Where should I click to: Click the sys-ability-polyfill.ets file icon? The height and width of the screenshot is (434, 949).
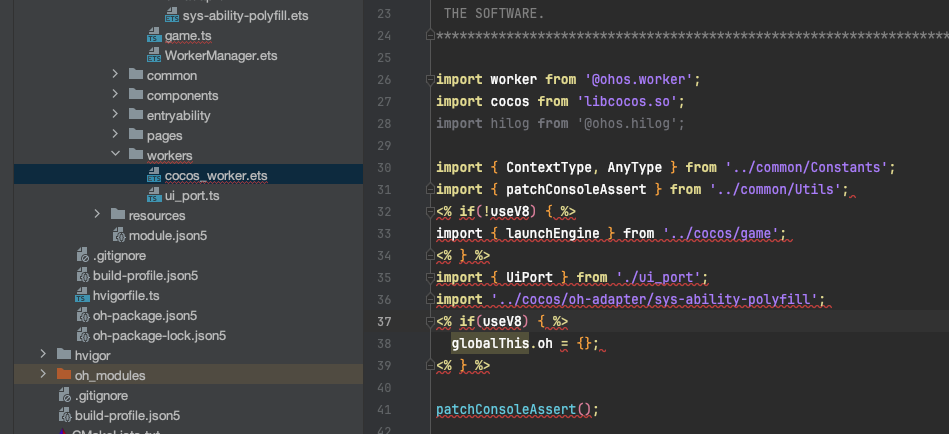click(172, 16)
